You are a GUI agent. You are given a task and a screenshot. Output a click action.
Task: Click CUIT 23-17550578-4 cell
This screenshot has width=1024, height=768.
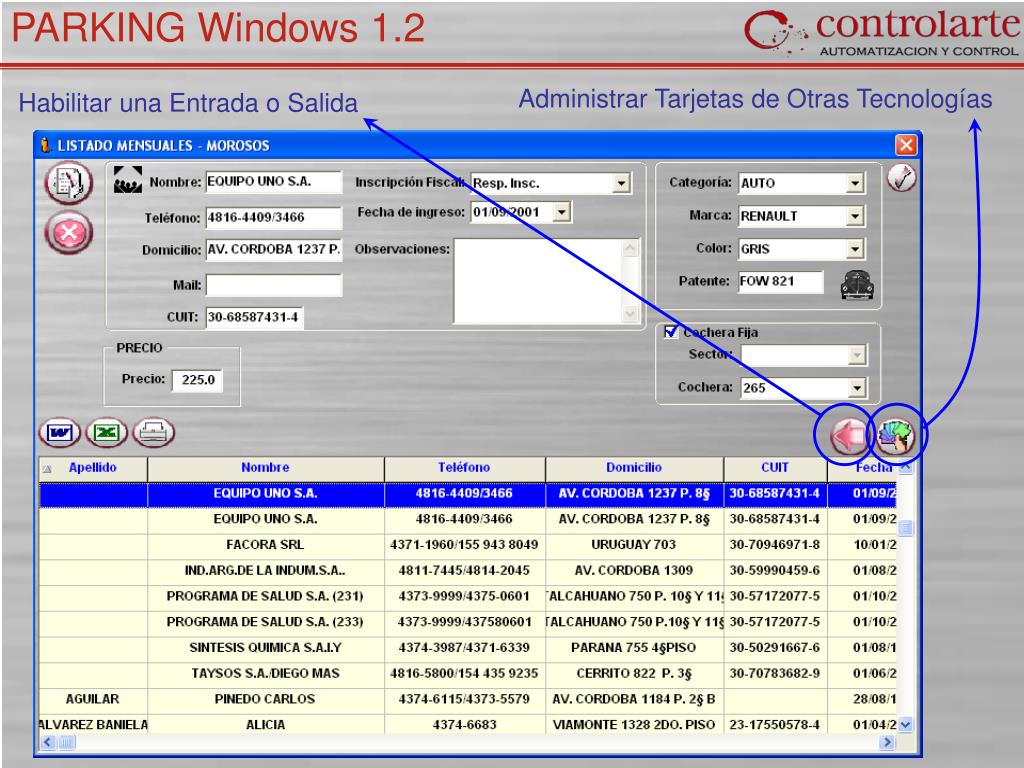(x=775, y=725)
